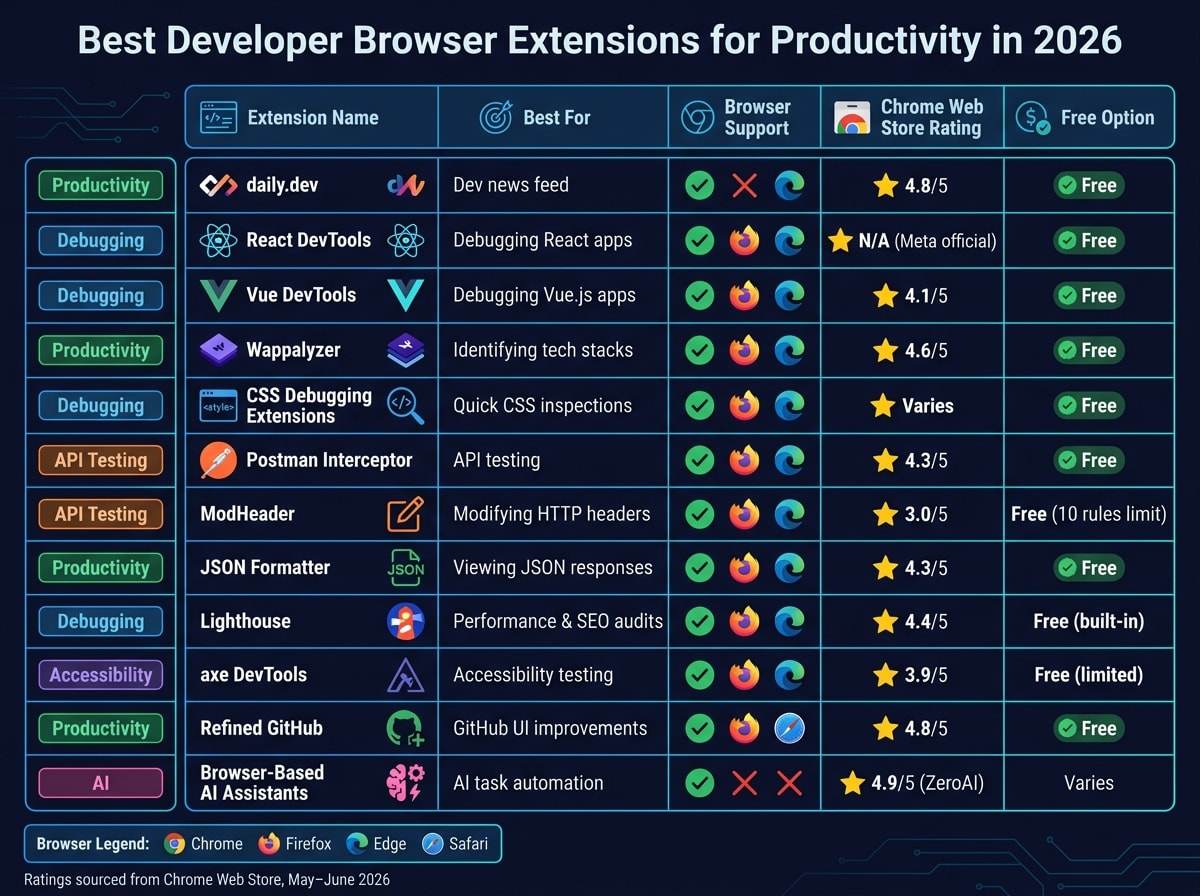
Task: Click the Varies rating for CSS Debugging Extensions
Action: 911,406
